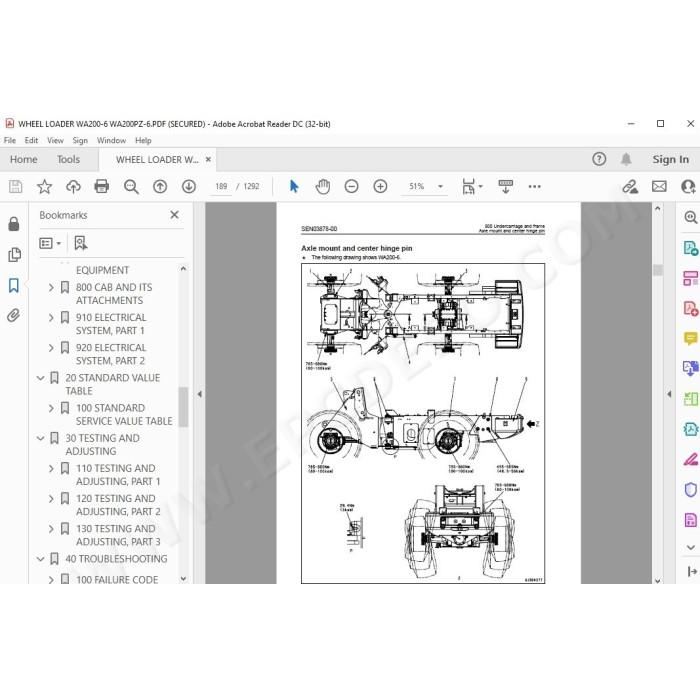
Task: Switch to the Home tab
Action: coord(24,159)
